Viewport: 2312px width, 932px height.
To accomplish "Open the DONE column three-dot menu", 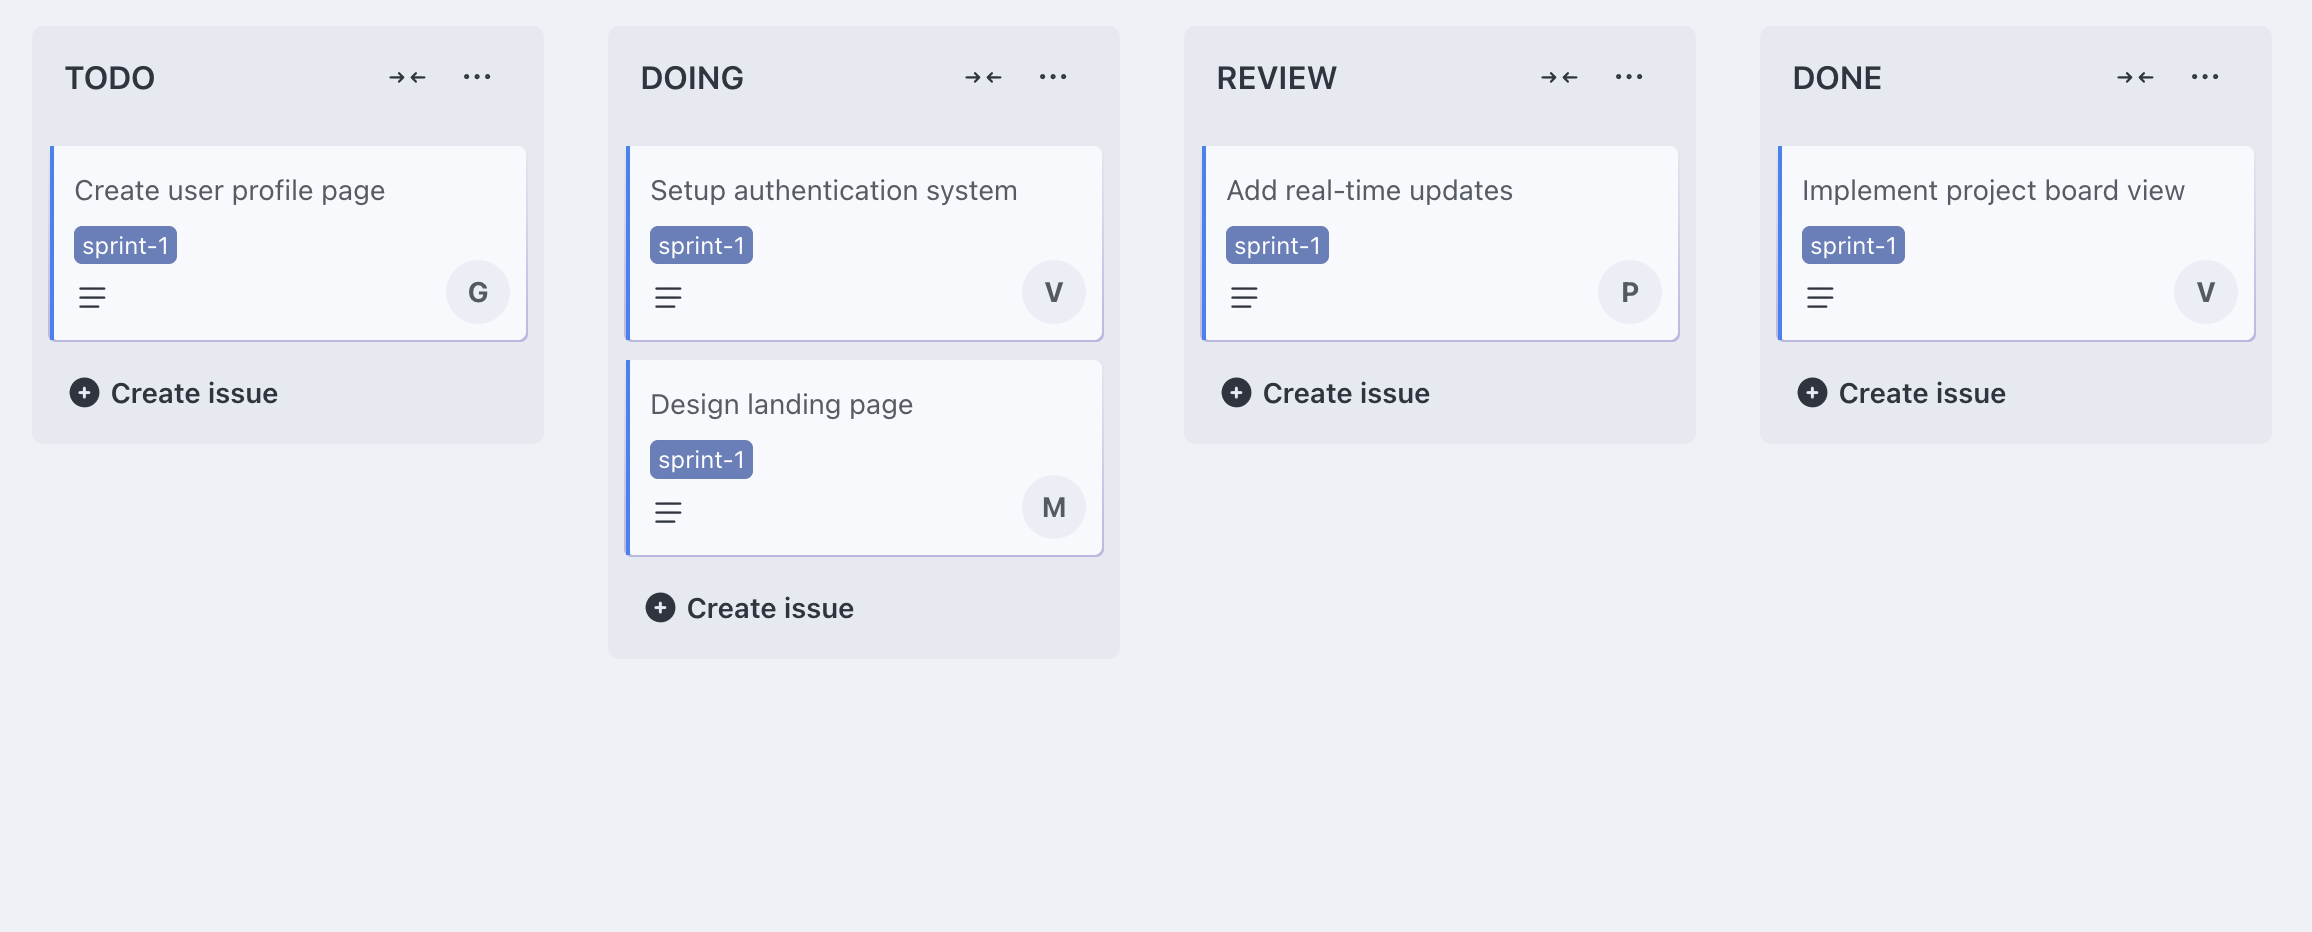I will (2205, 77).
